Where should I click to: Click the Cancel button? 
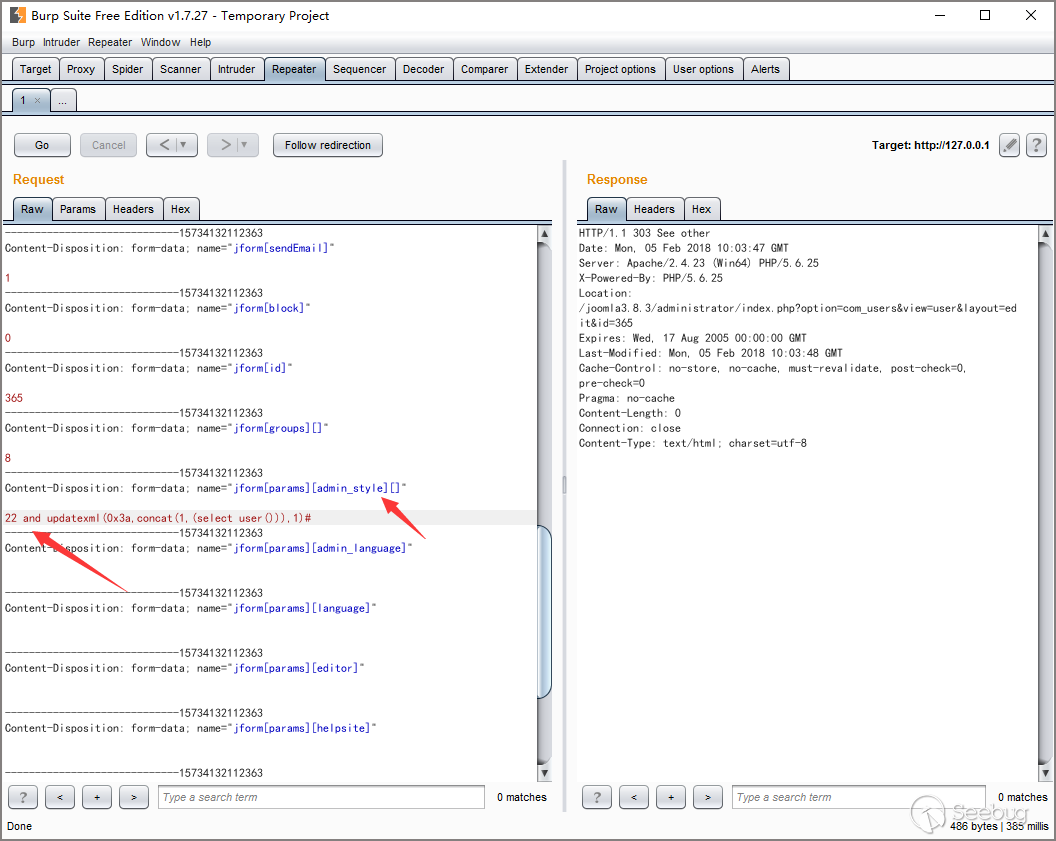tap(108, 145)
